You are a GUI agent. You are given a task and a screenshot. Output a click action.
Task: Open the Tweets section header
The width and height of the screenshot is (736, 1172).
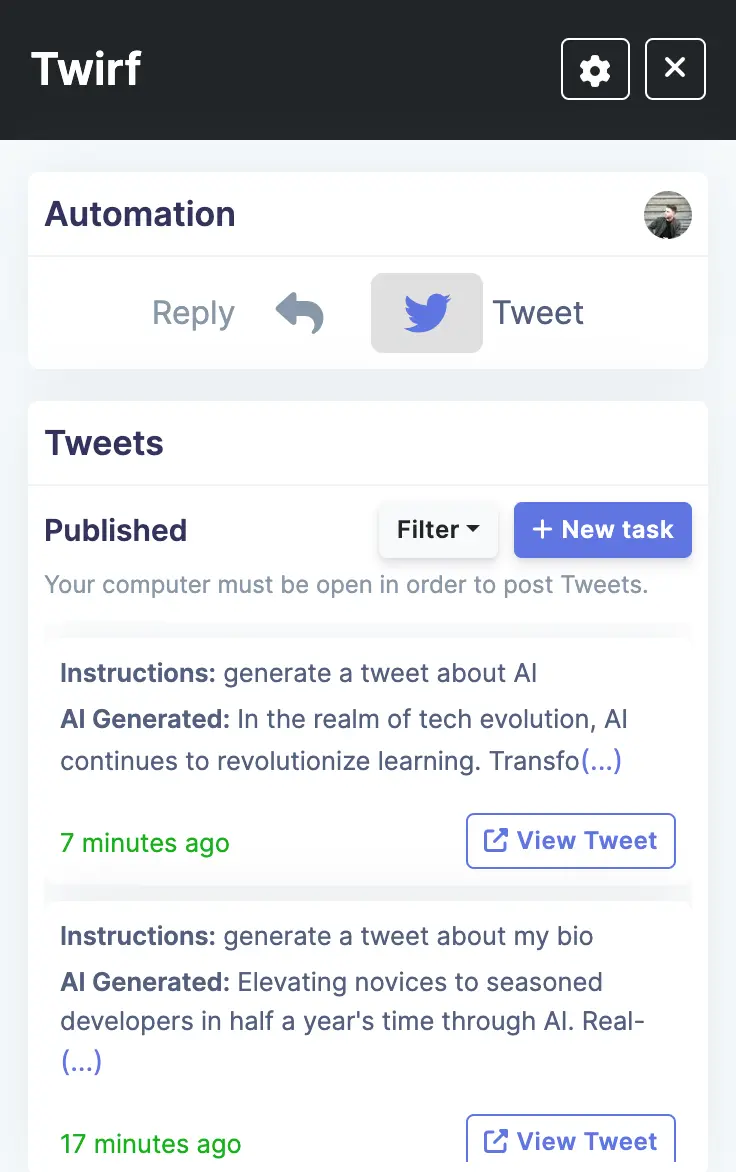tap(103, 443)
